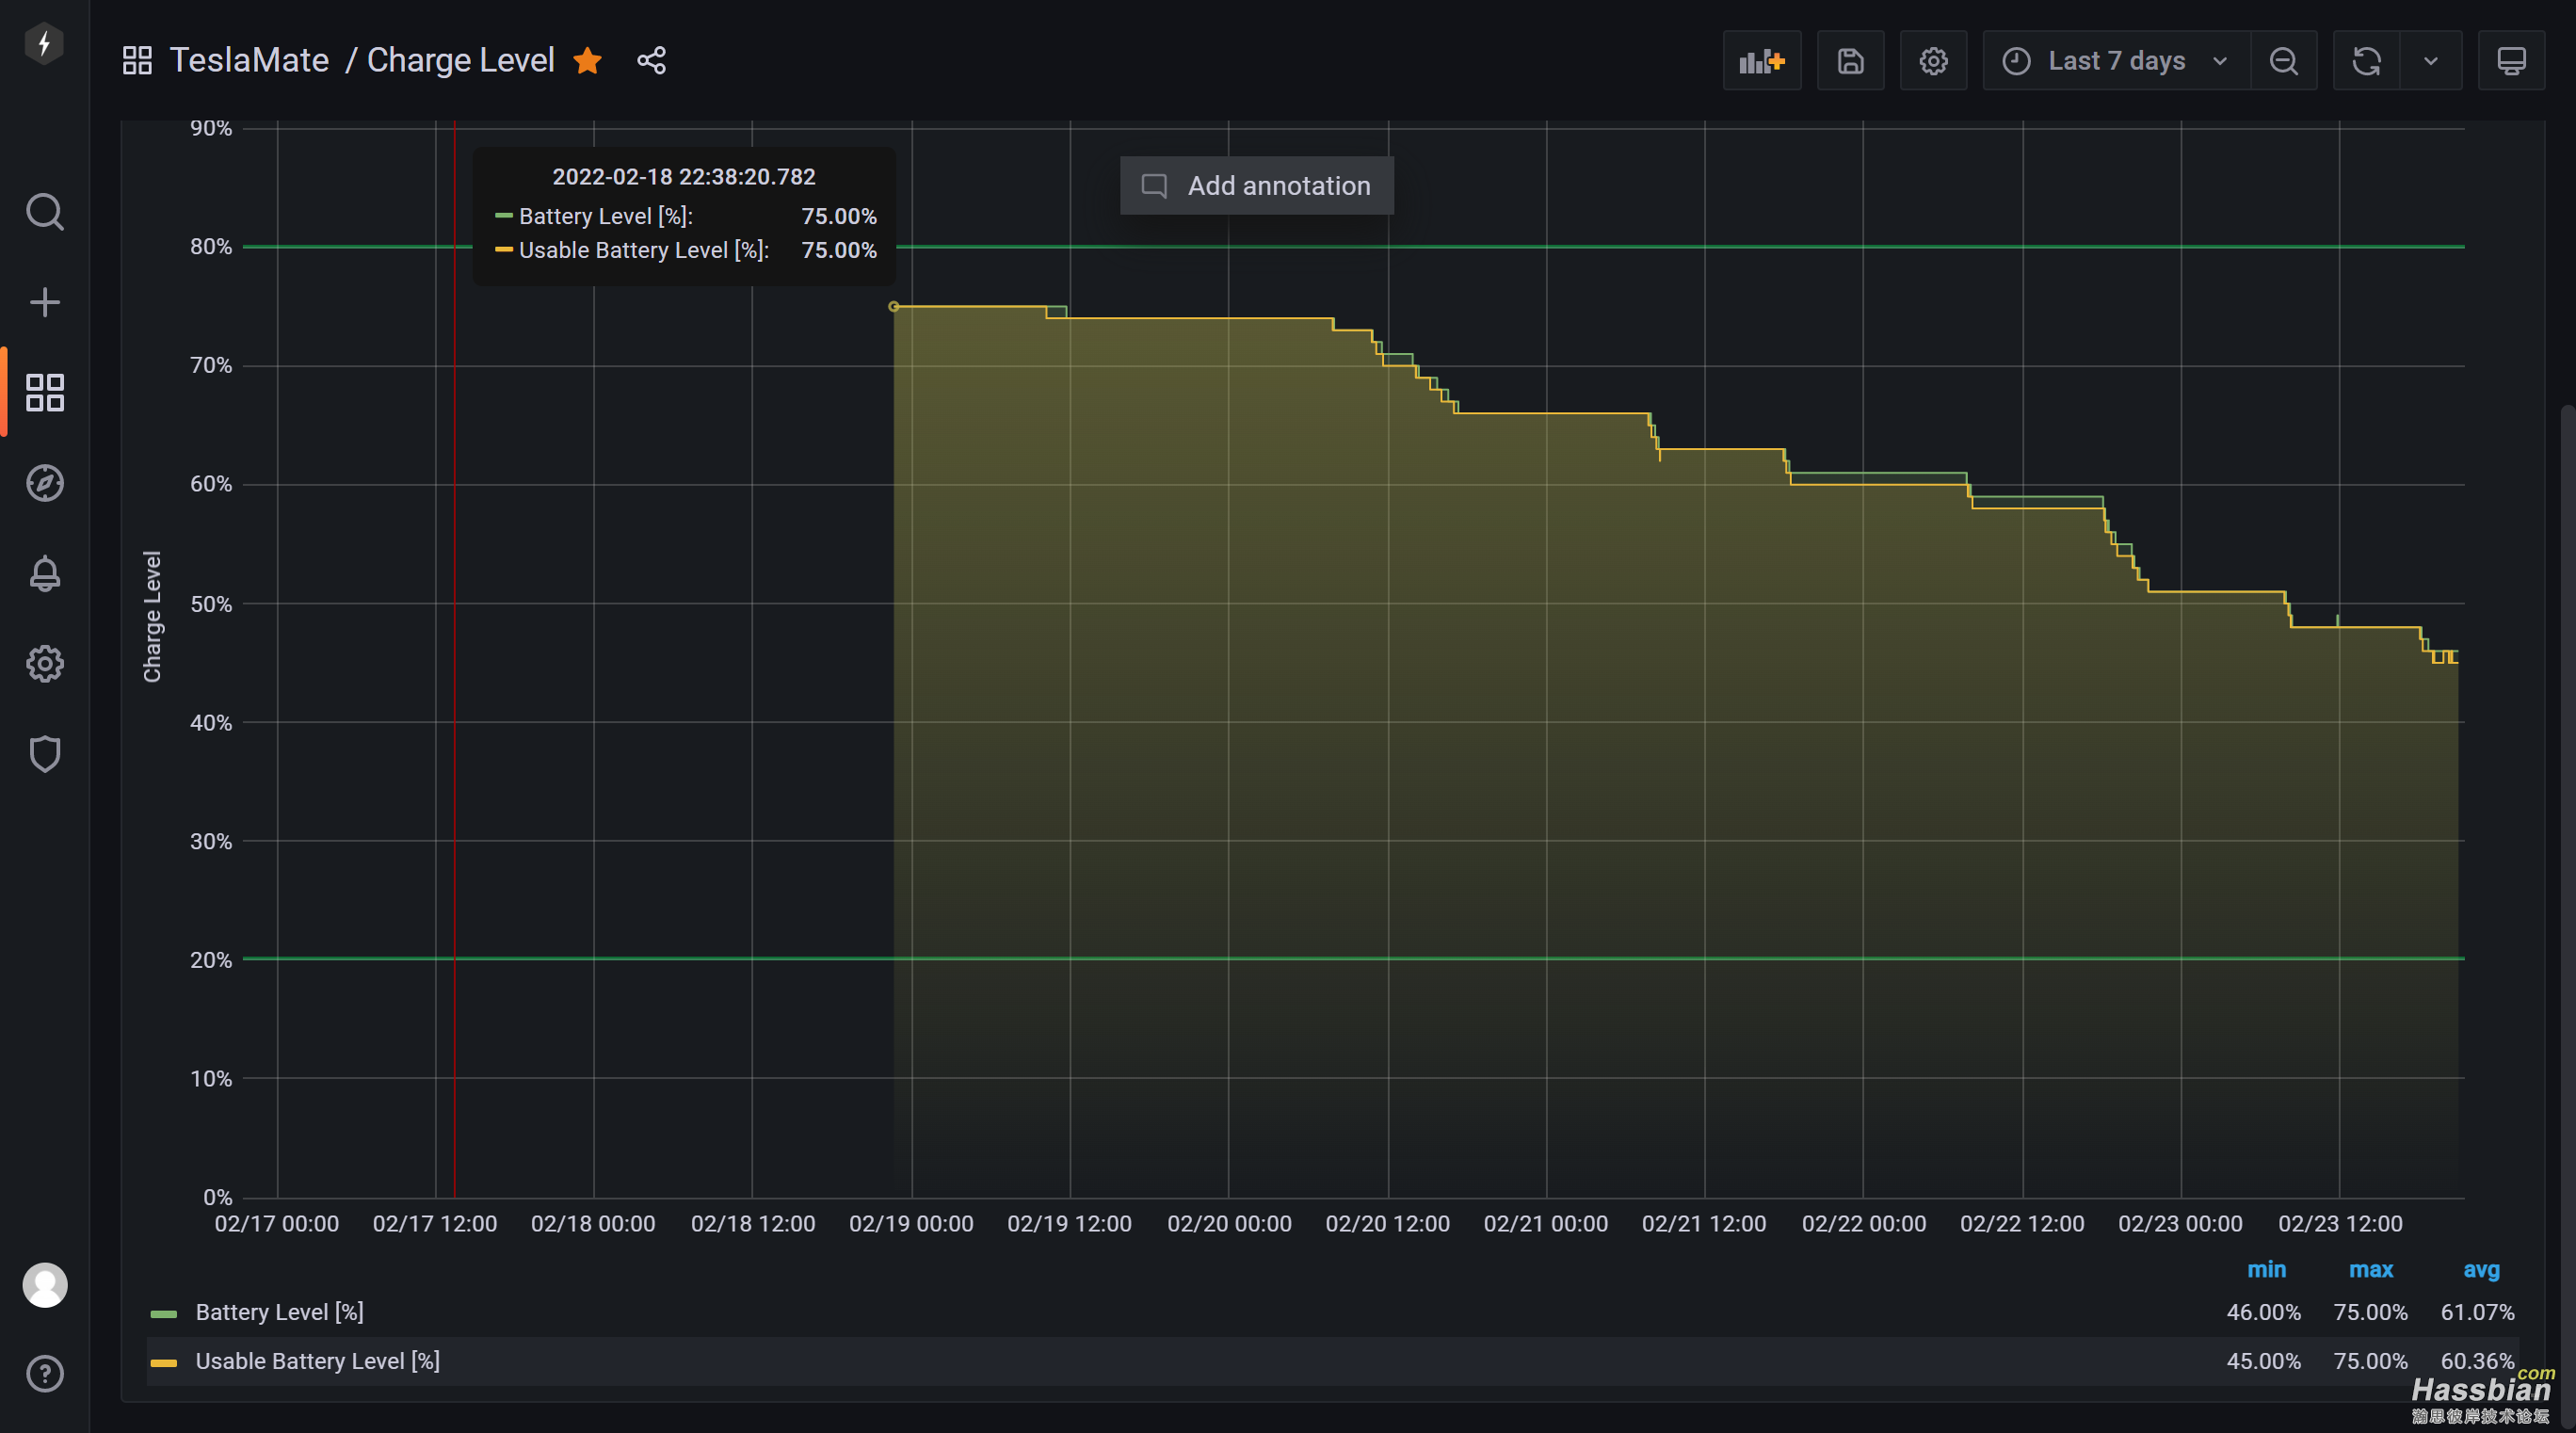Click the 45.00% min value
Image resolution: width=2576 pixels, height=1433 pixels.
point(2263,1361)
